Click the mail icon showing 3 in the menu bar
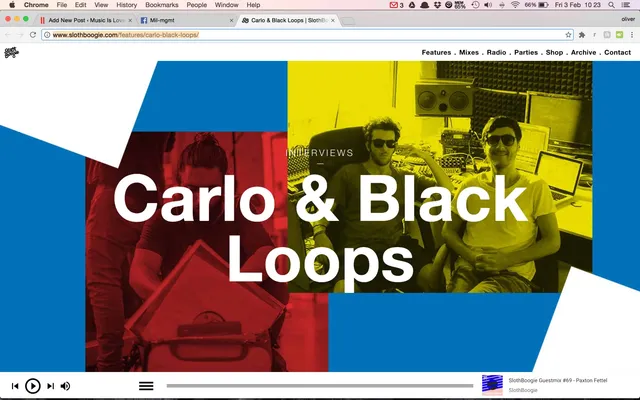640x400 pixels. point(396,5)
